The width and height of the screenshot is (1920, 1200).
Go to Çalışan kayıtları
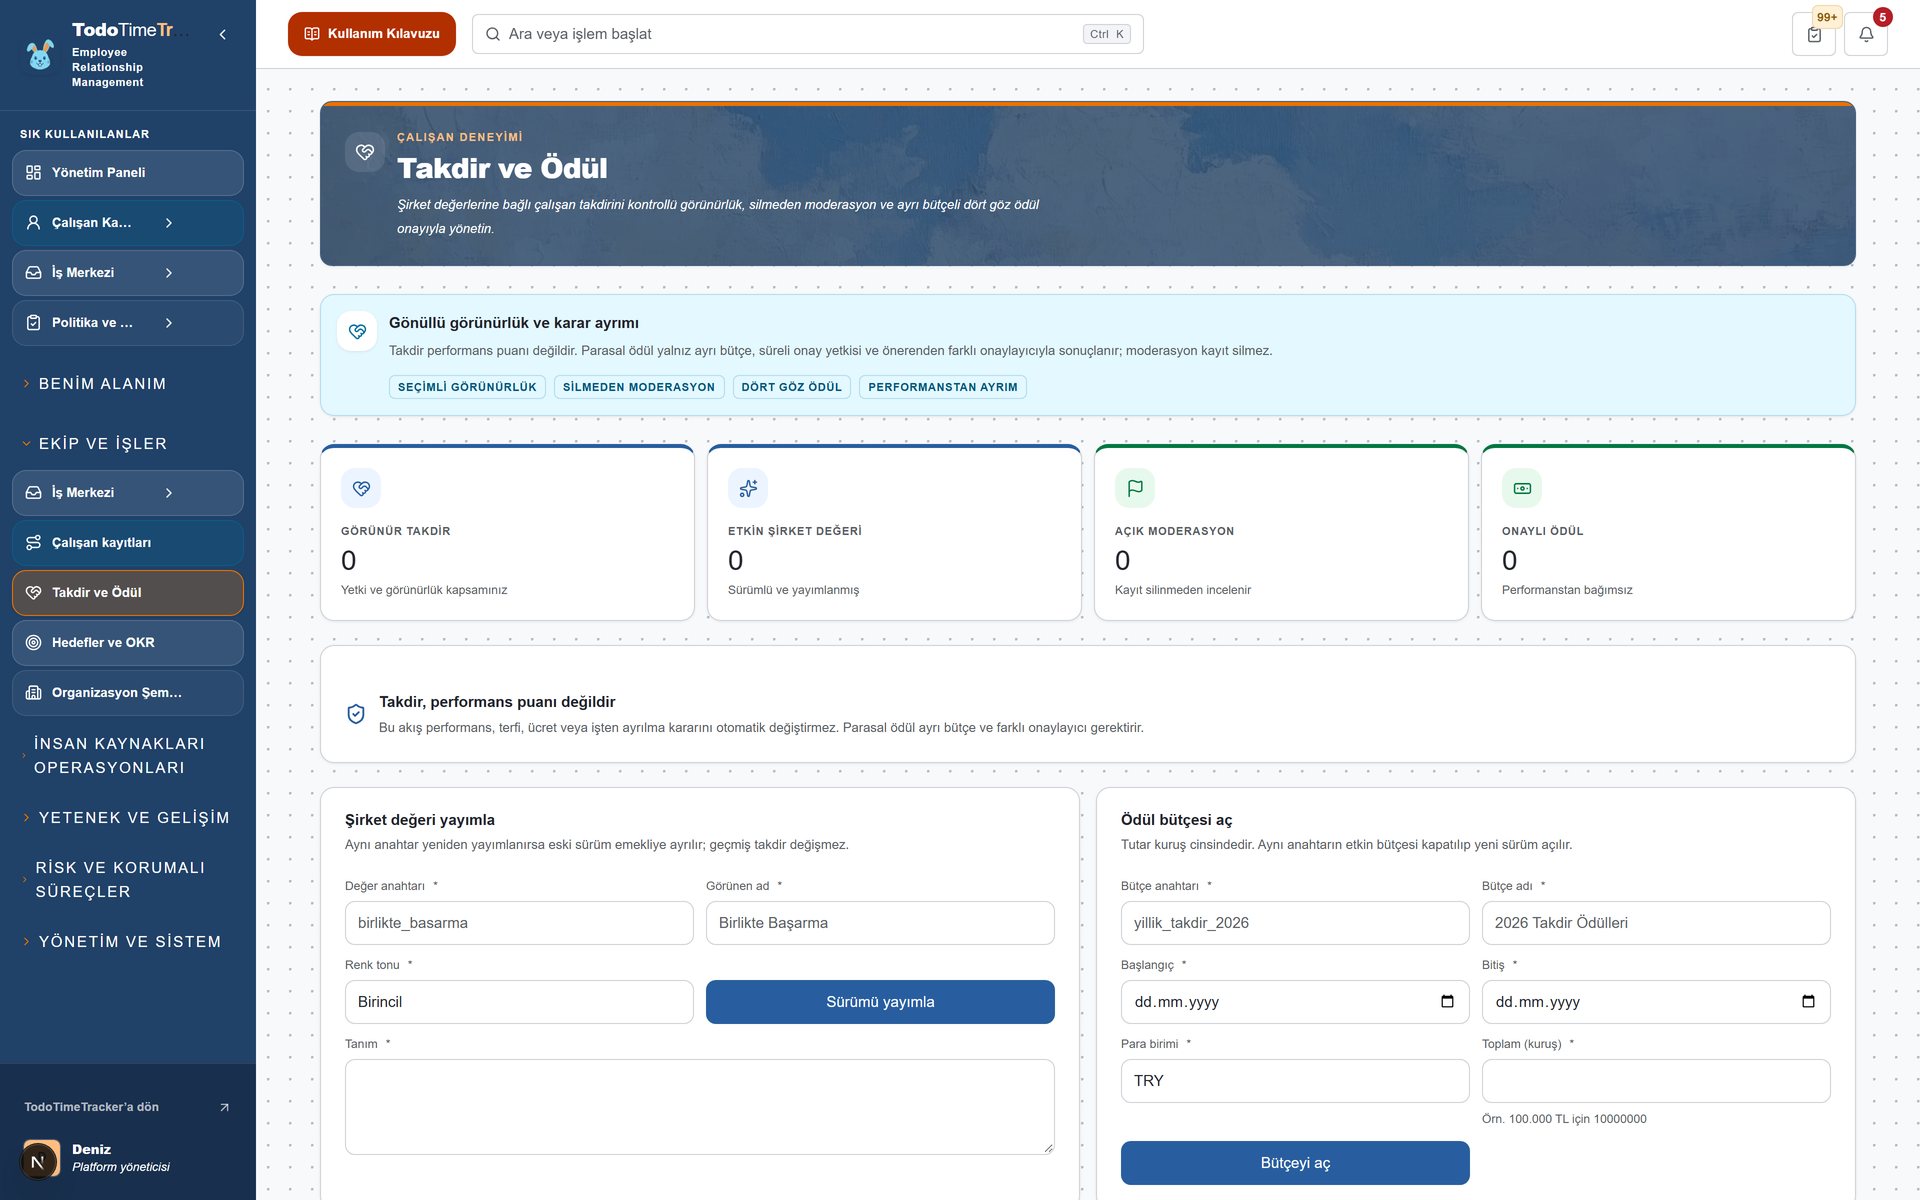tap(128, 543)
